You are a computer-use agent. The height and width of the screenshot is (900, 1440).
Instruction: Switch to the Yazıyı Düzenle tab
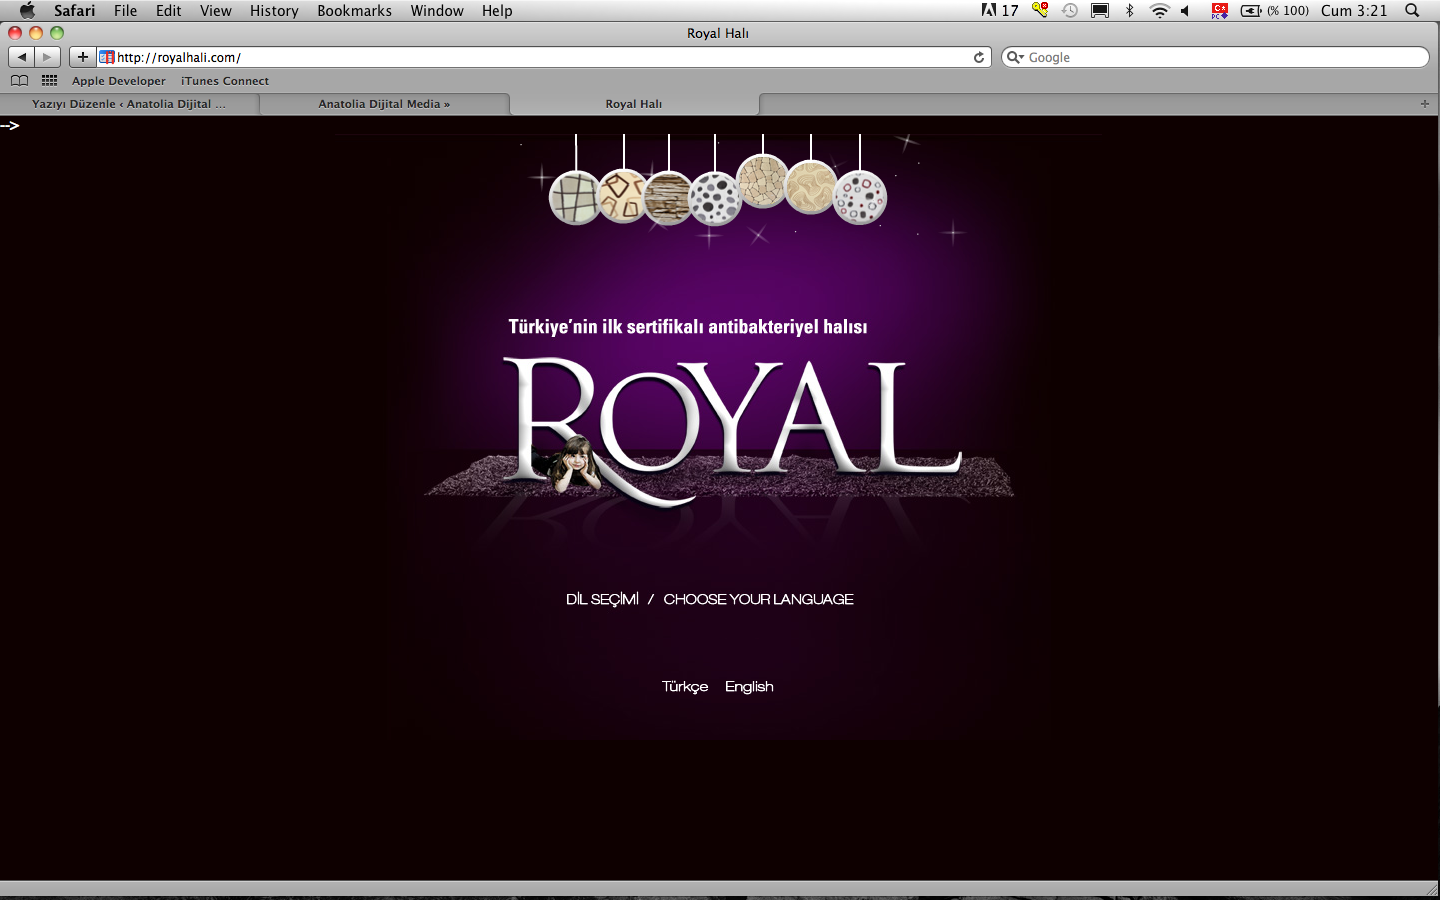[x=129, y=104]
